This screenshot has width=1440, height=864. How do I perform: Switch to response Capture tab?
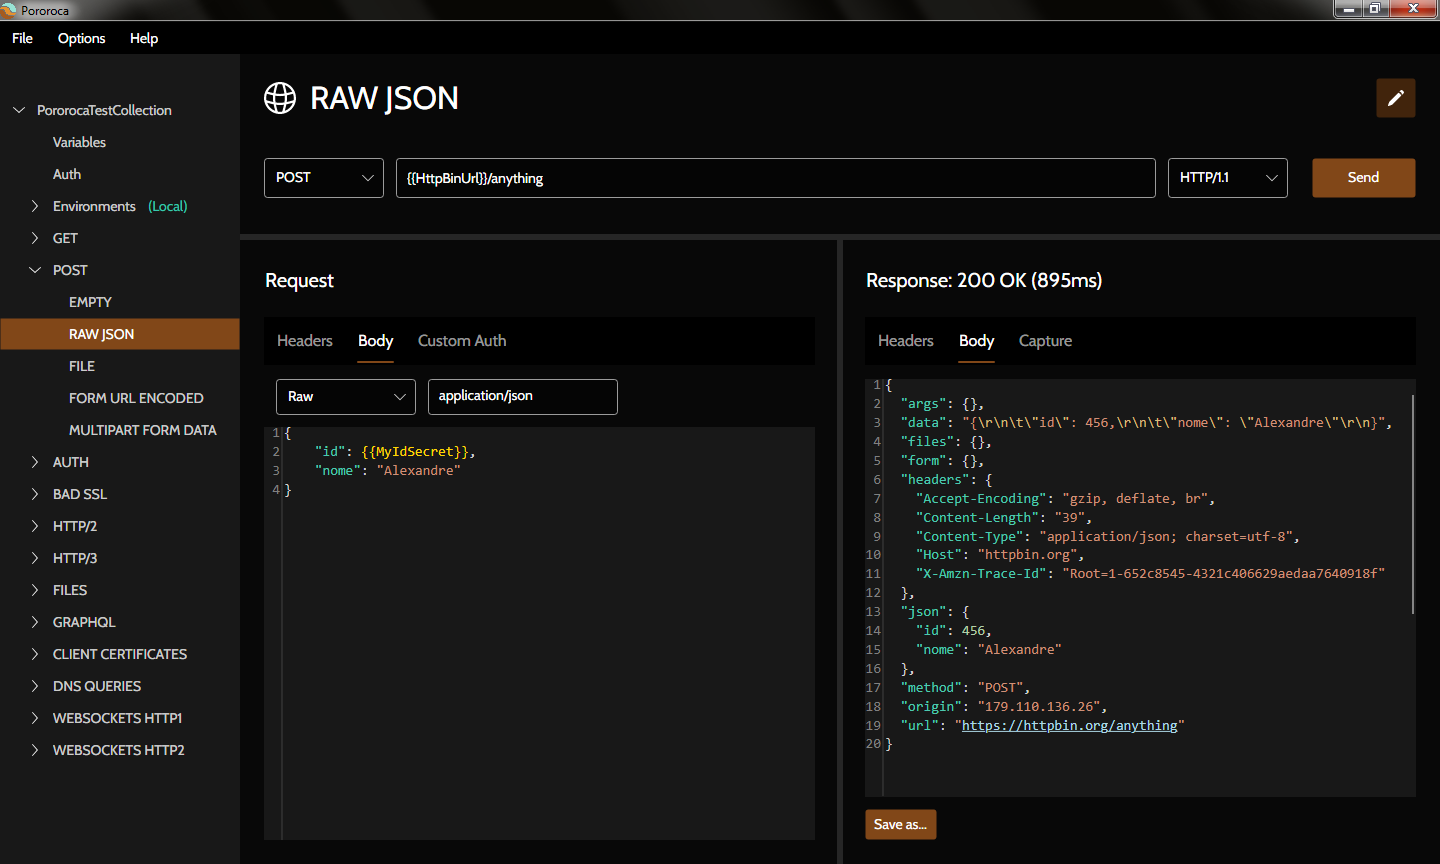coord(1045,341)
